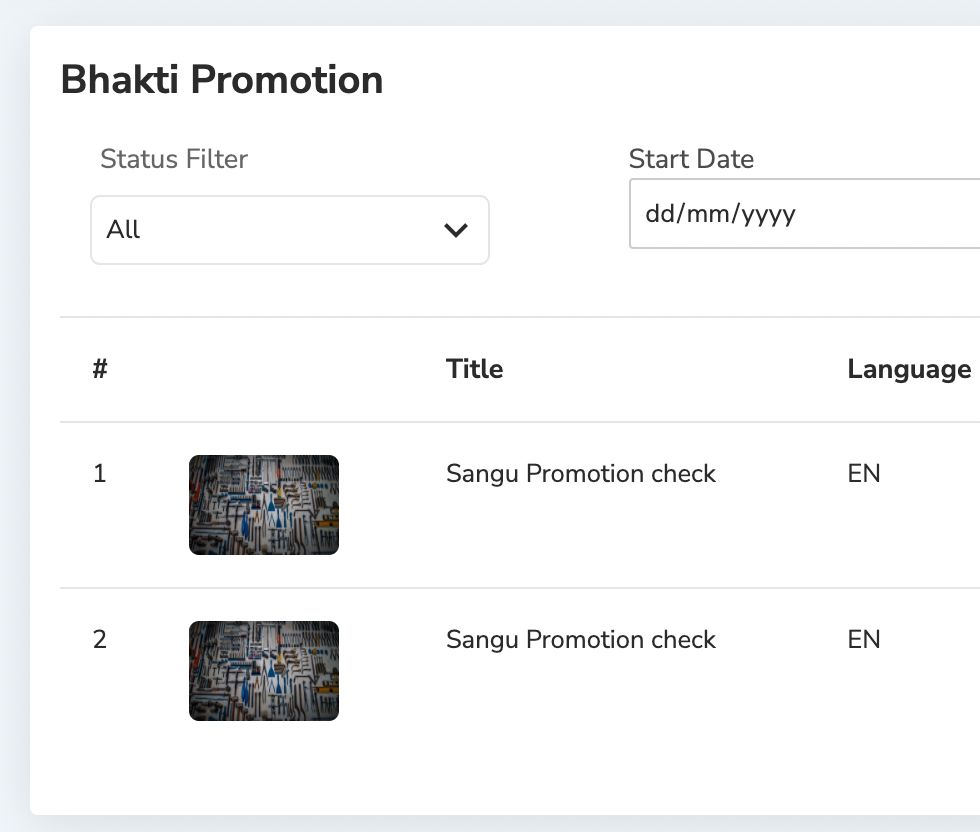Screen dimensions: 980x832
Task: Click the Title column header
Action: (x=474, y=369)
